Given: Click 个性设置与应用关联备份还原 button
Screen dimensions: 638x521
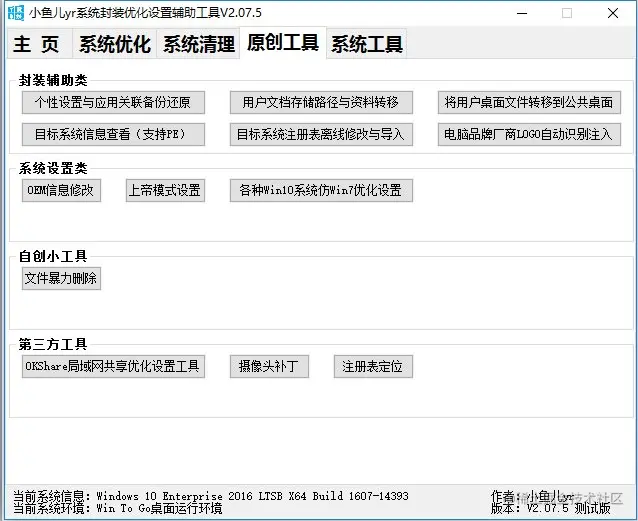Looking at the screenshot, I should 113,102.
